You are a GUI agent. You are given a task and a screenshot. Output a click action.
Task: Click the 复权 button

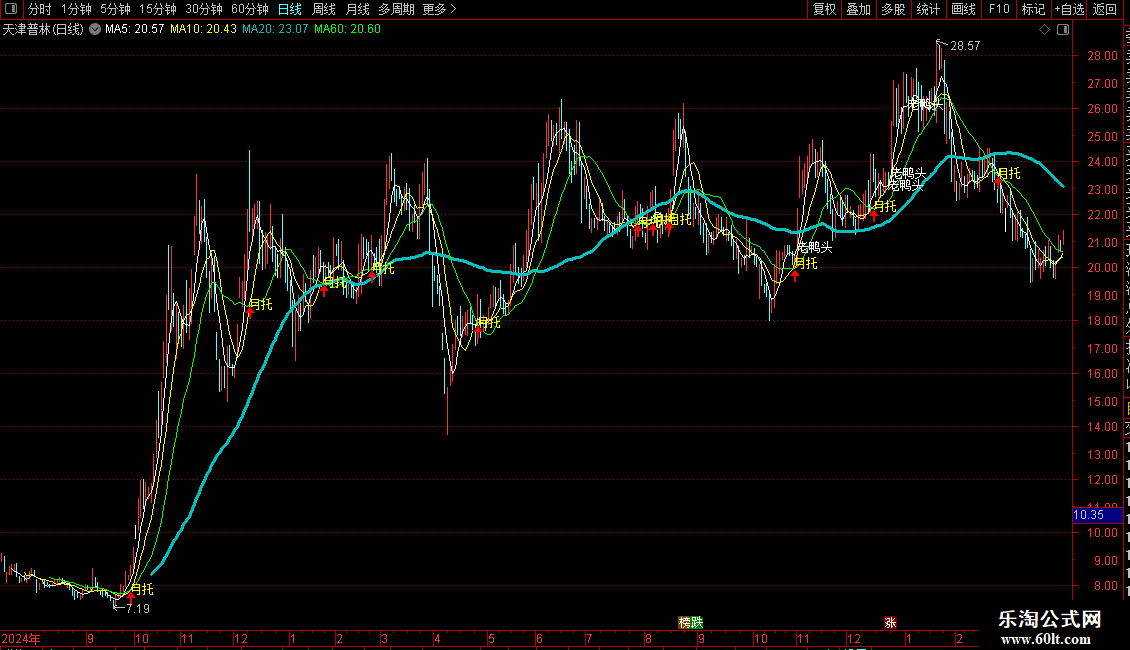click(824, 9)
